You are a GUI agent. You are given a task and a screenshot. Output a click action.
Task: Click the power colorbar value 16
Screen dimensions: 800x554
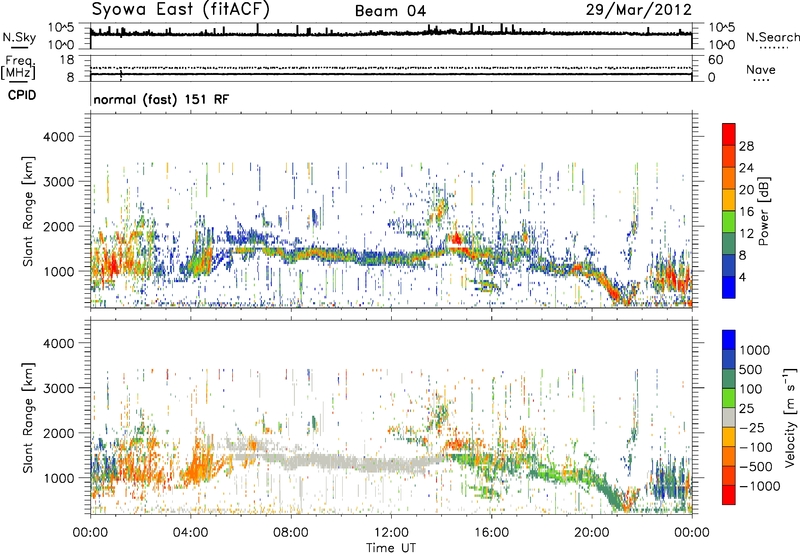pyautogui.click(x=746, y=212)
